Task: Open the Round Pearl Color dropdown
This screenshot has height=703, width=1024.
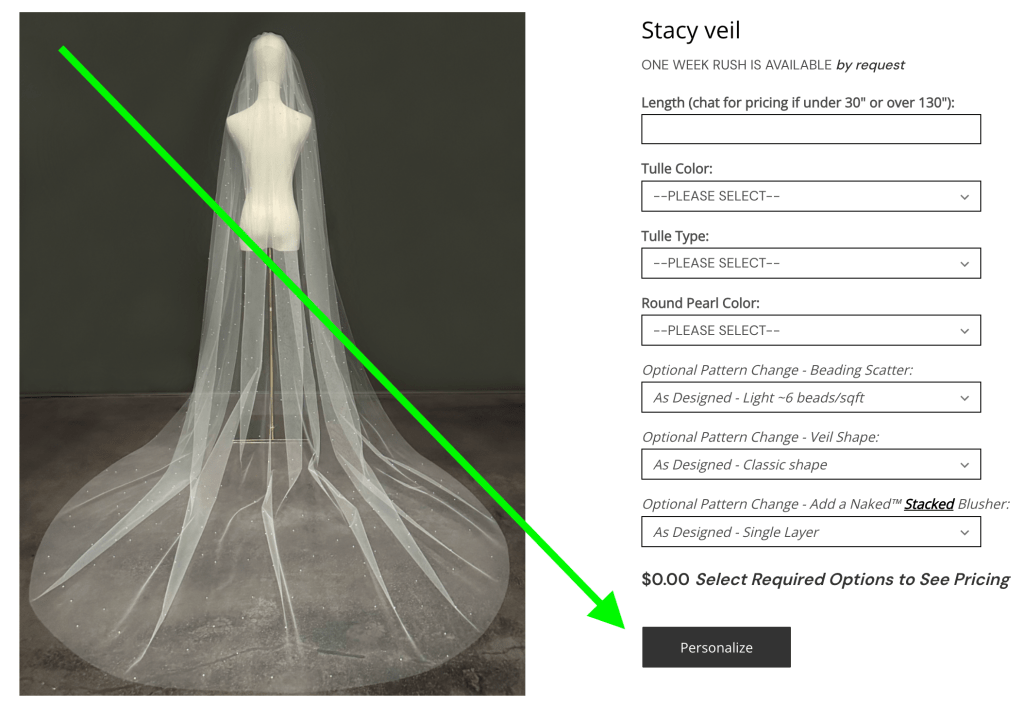Action: 810,331
